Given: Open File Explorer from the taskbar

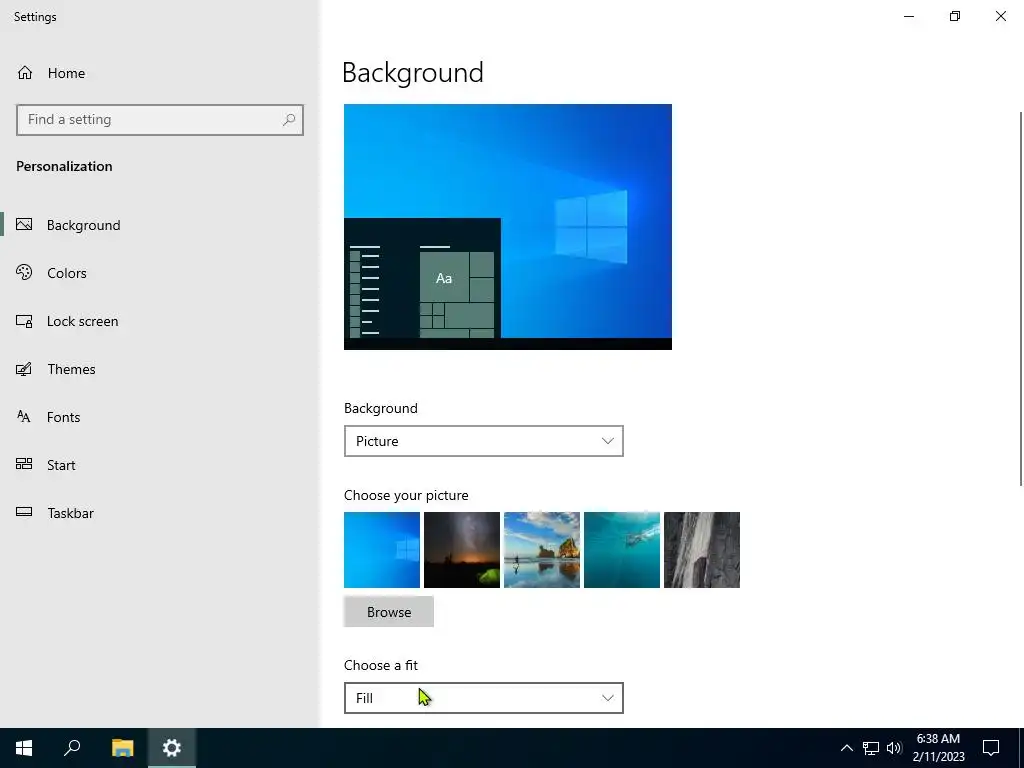Looking at the screenshot, I should [122, 748].
